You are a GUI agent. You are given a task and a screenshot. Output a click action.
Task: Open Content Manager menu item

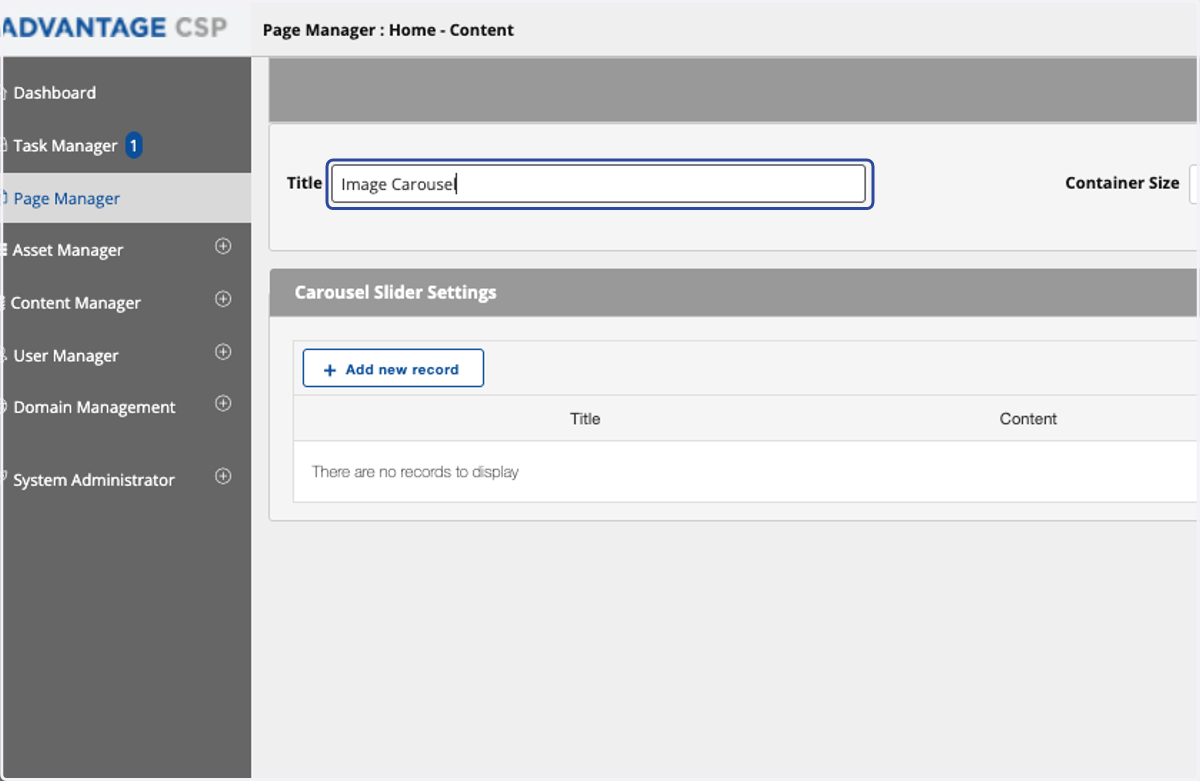click(76, 303)
